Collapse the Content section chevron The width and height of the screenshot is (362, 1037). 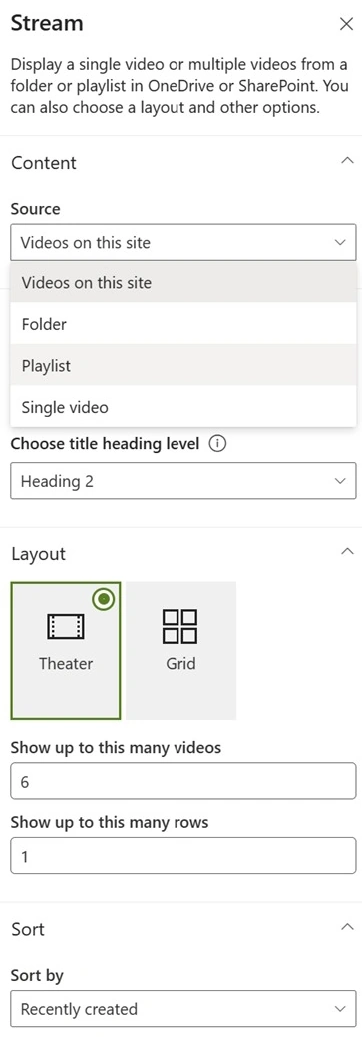[x=346, y=161]
